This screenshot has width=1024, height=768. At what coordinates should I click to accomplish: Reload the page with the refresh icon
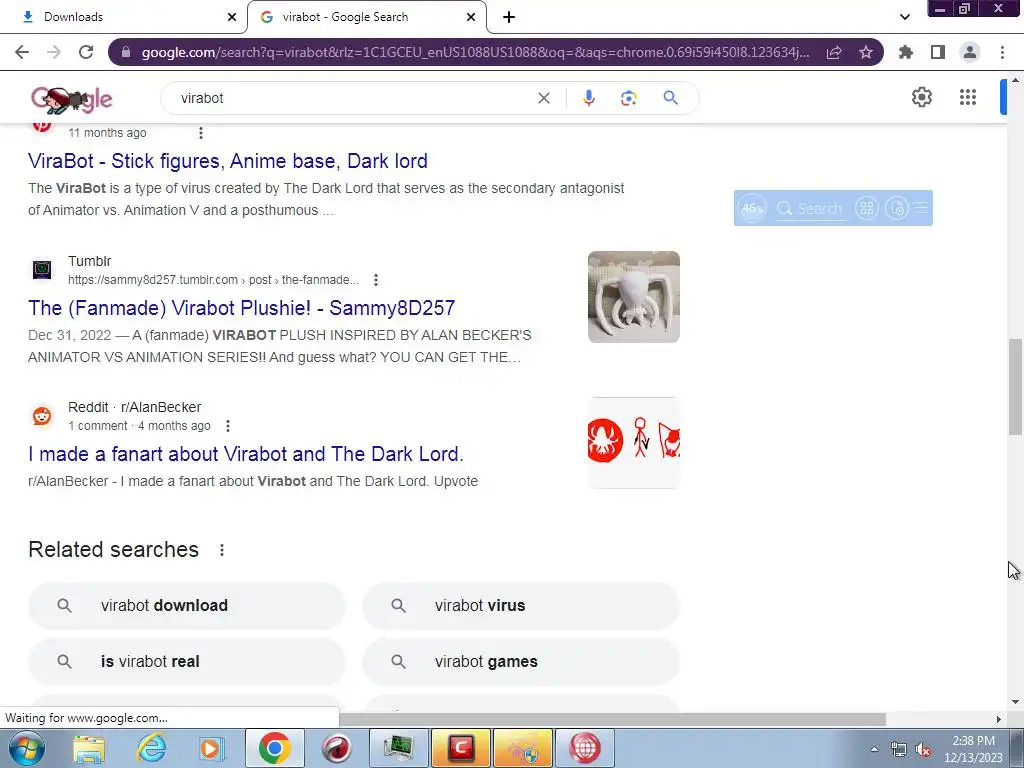[86, 52]
